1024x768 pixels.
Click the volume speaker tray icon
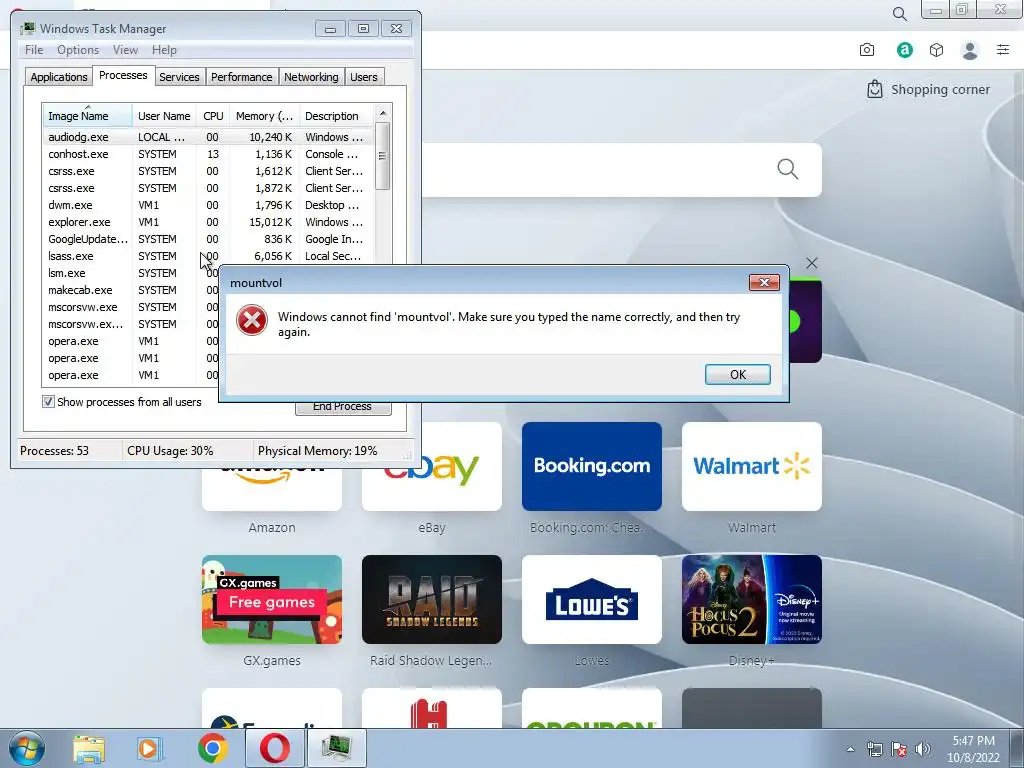point(923,749)
